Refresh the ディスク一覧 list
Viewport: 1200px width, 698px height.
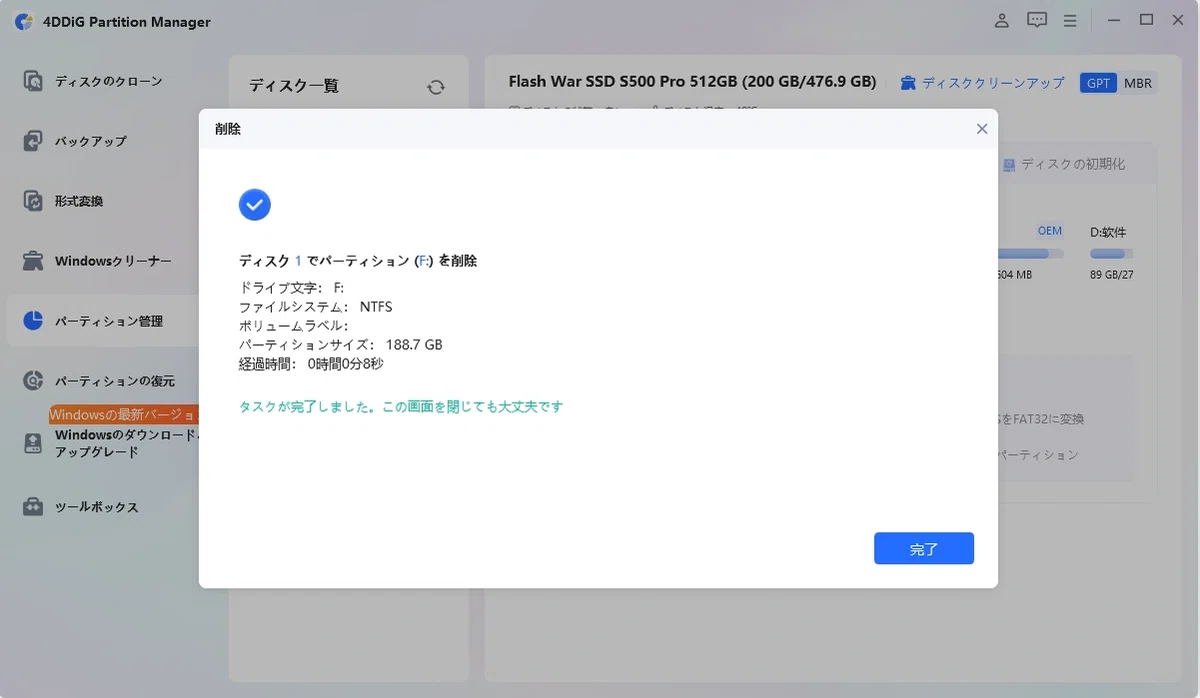tap(436, 87)
